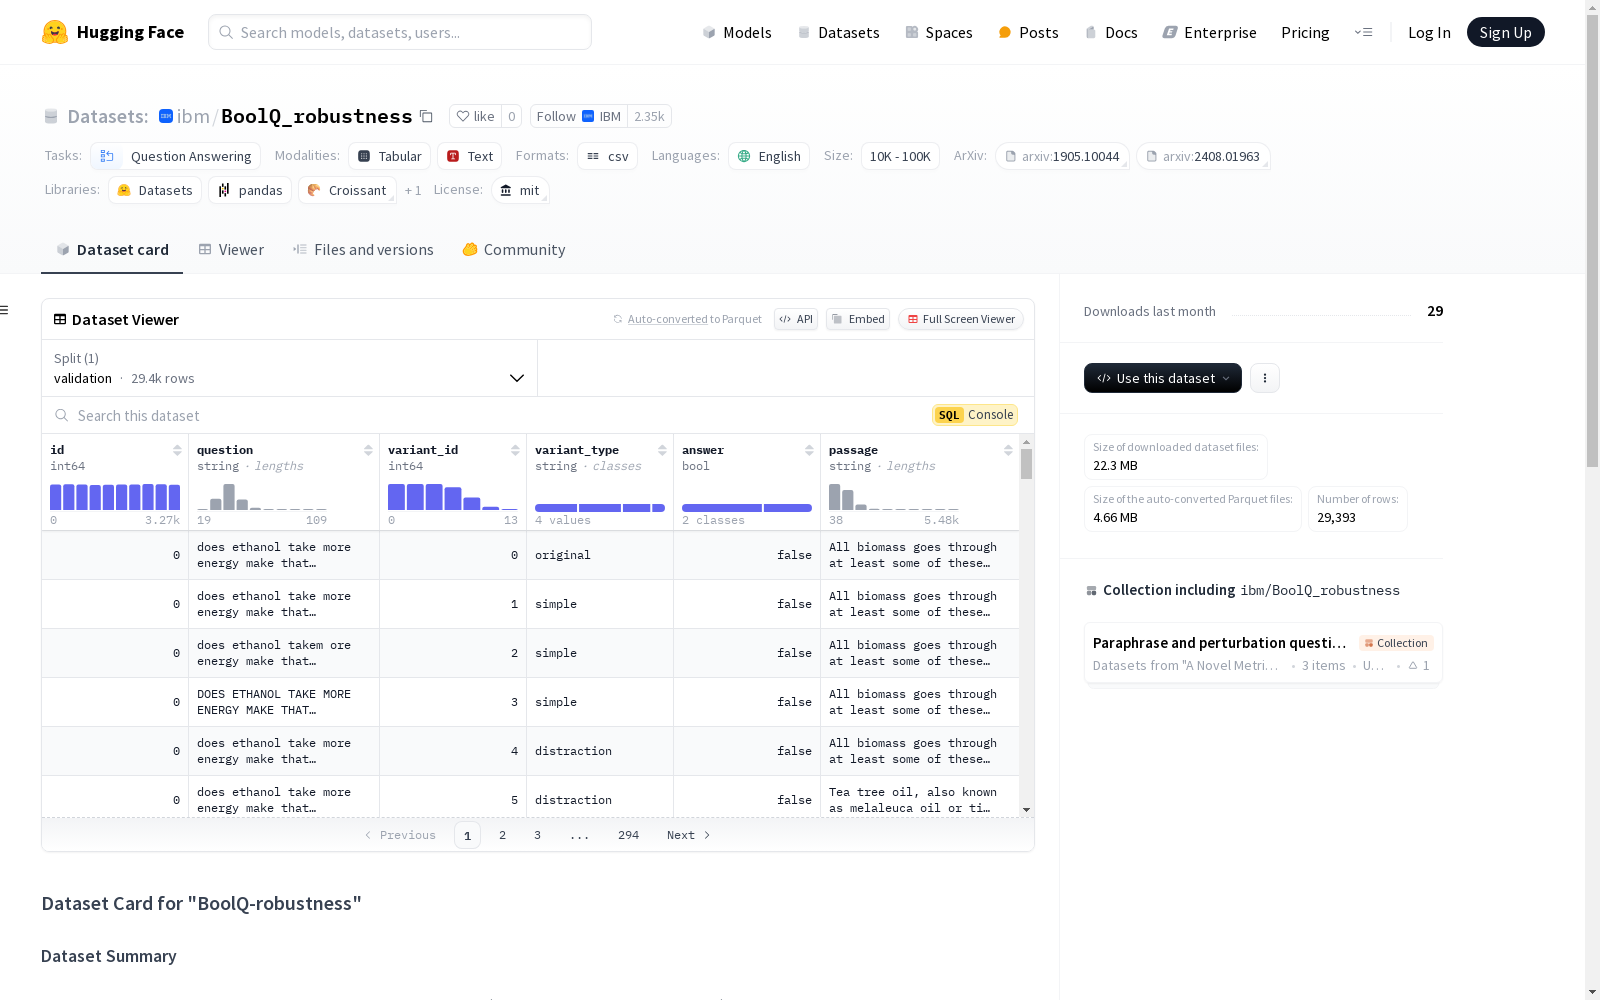Open Full Screen Viewer
This screenshot has width=1600, height=1000.
[961, 319]
